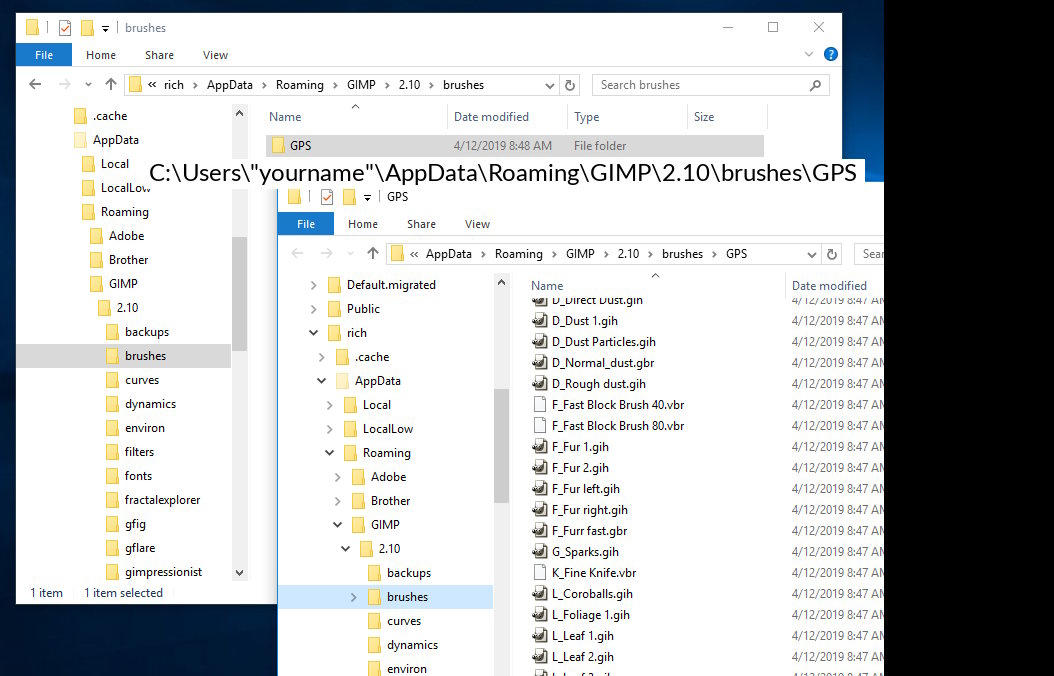Open recent locations dropdown in brushes window
Image resolution: width=1054 pixels, height=676 pixels.
[88, 85]
